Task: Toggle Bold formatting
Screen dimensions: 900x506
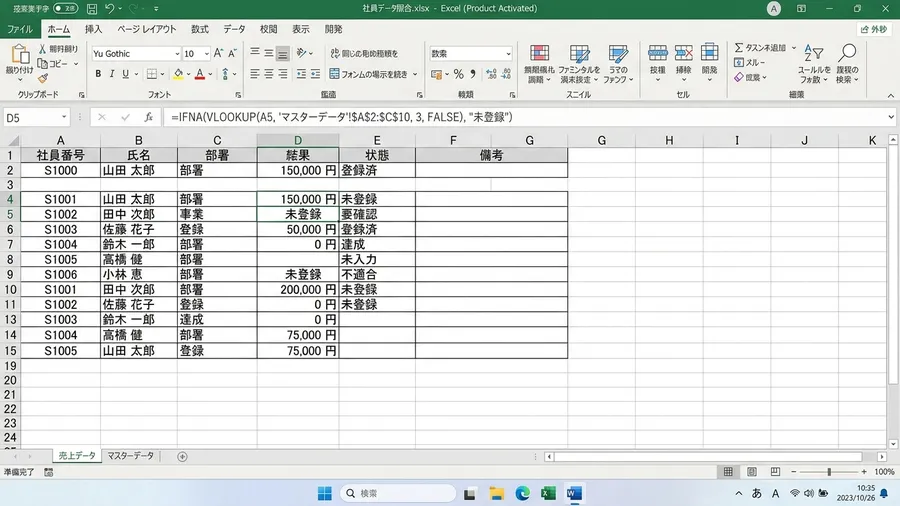Action: [98, 74]
